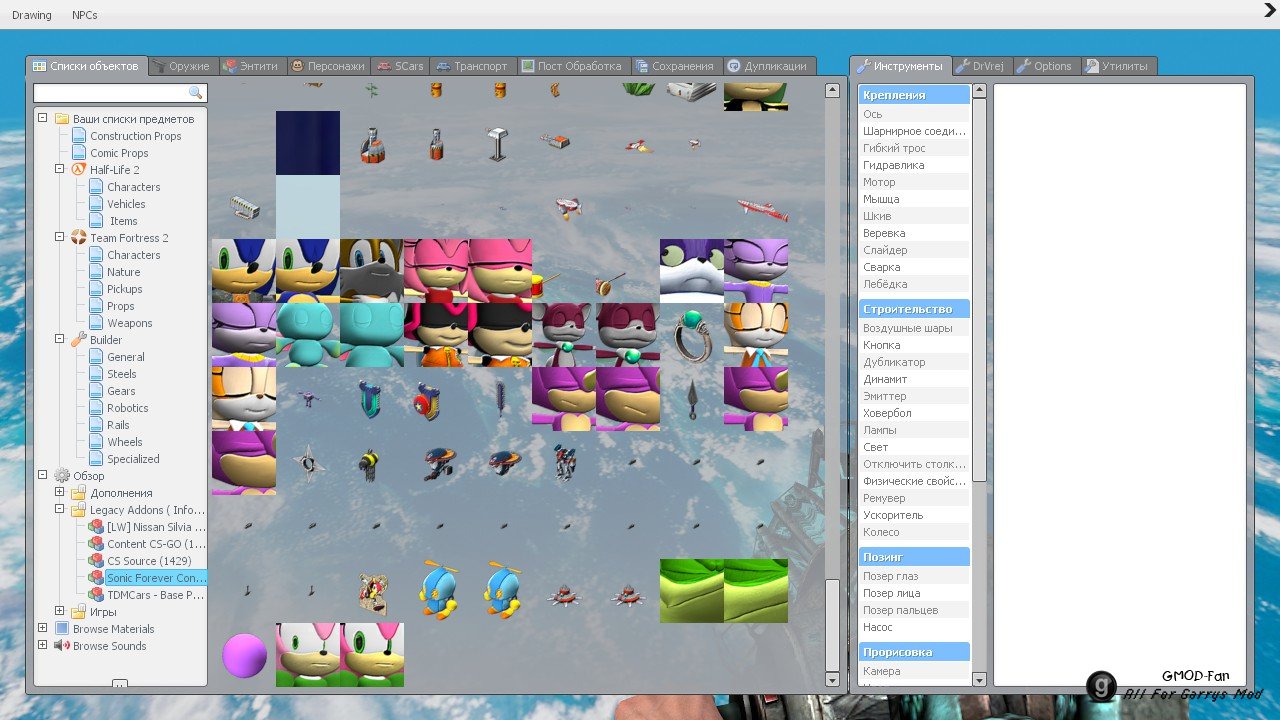This screenshot has height=720, width=1280.
Task: Collapse the Крепления tool category header
Action: click(914, 95)
